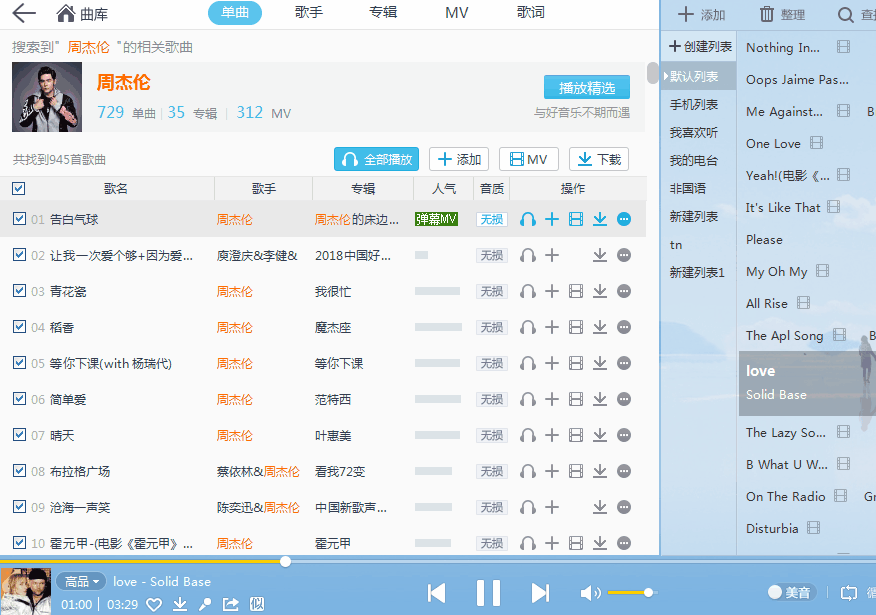
Task: Click 整理 in the playlist toolbar
Action: [782, 15]
